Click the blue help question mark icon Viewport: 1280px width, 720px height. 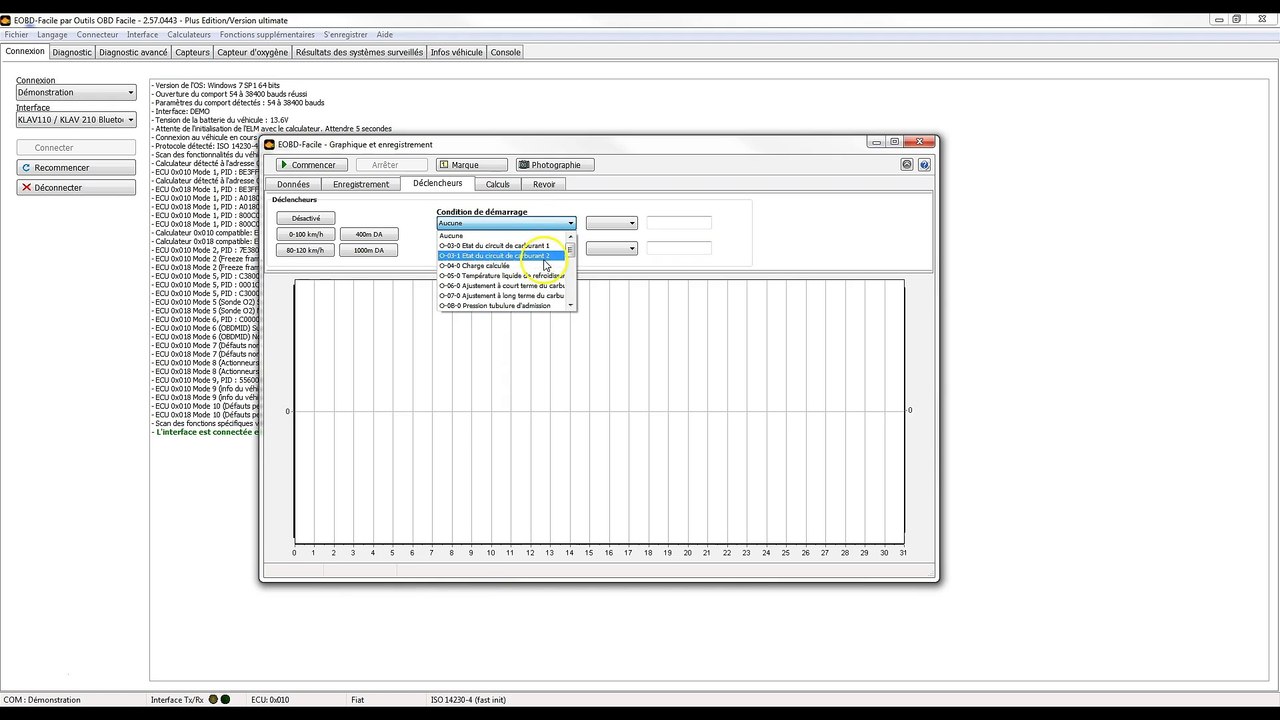tap(924, 165)
